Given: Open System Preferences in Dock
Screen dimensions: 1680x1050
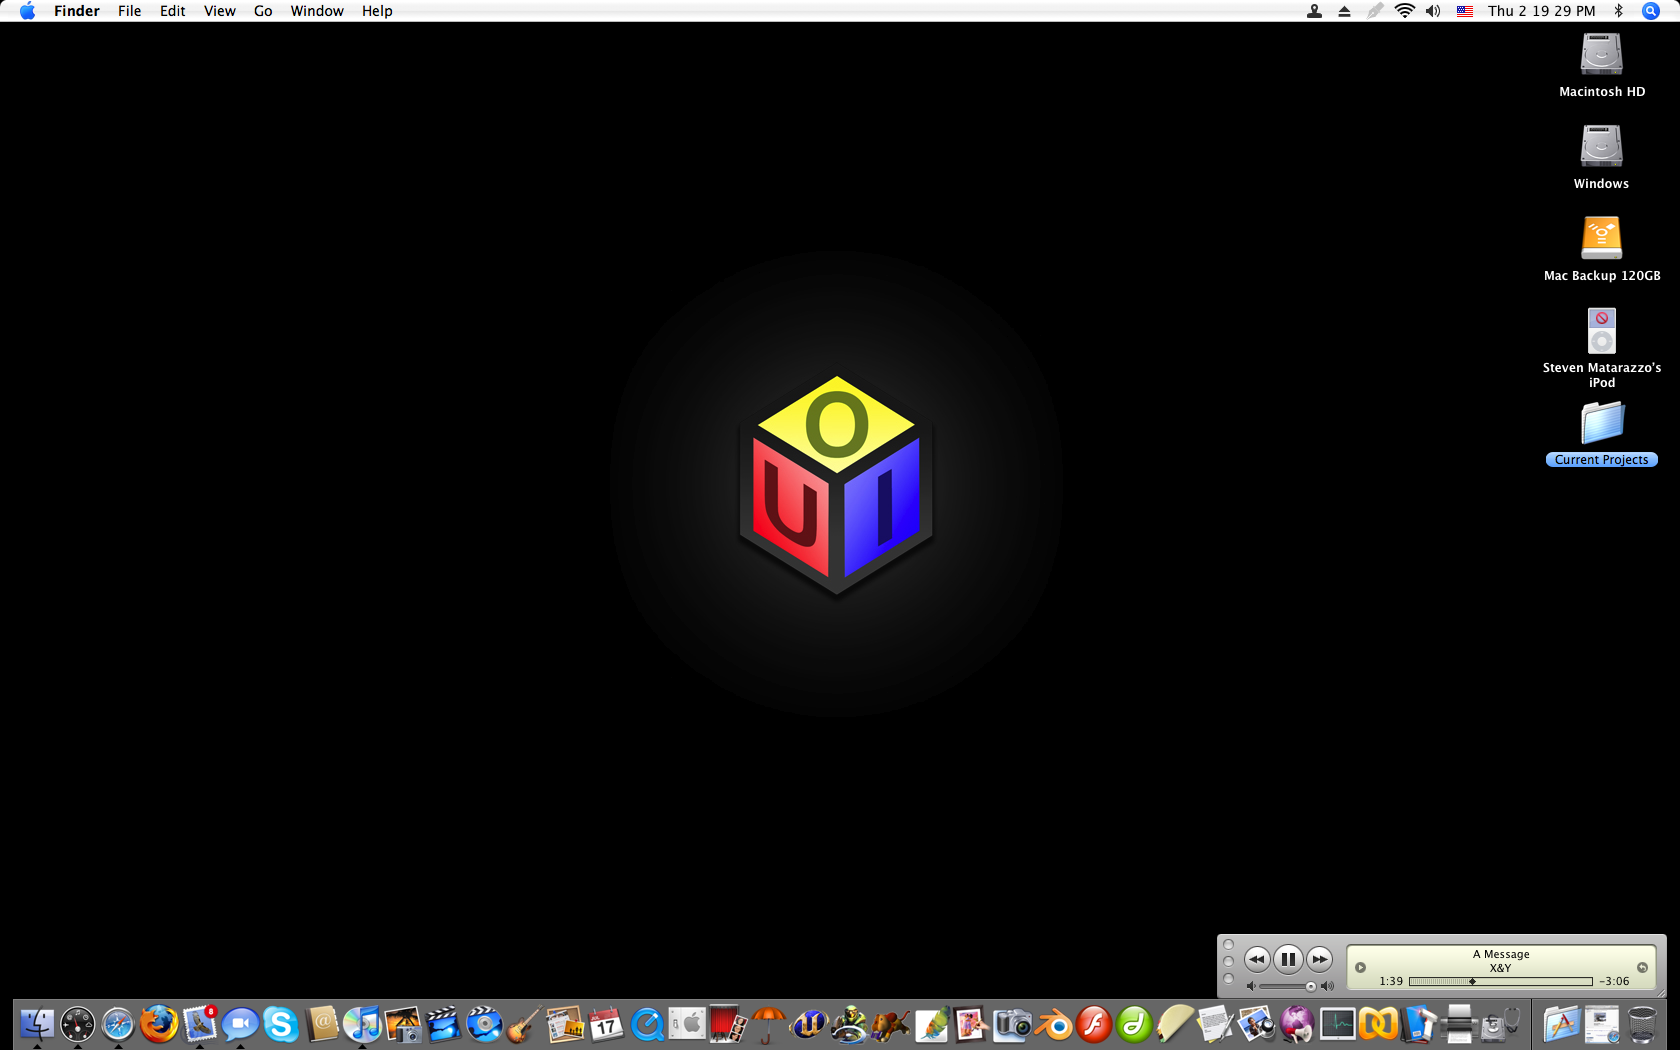Looking at the screenshot, I should coord(688,1024).
